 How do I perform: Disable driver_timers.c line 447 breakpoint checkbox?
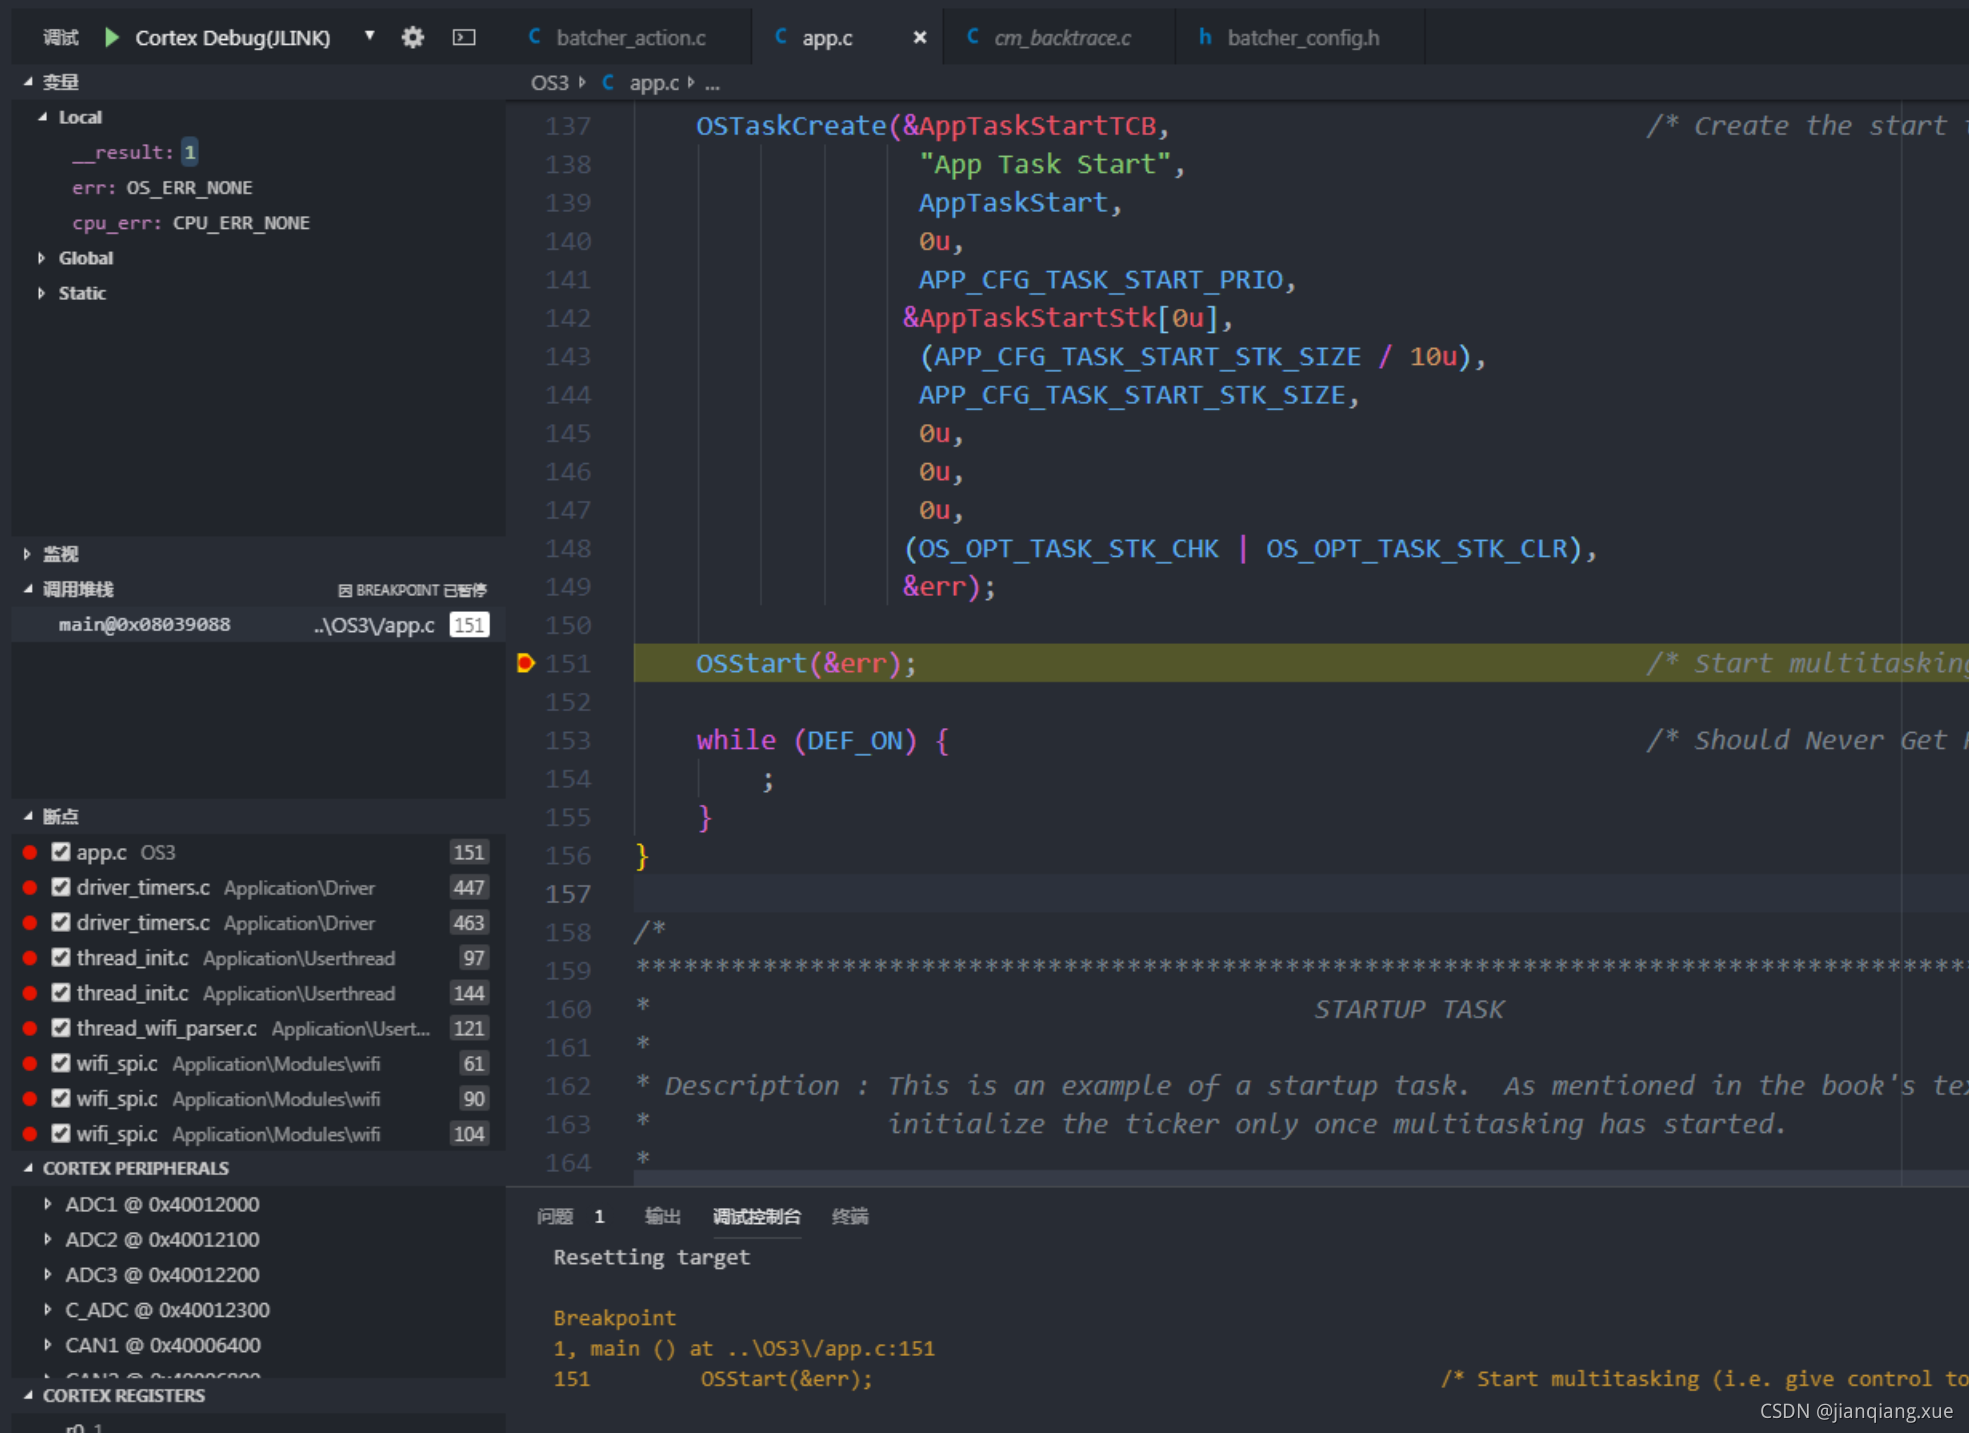coord(61,888)
